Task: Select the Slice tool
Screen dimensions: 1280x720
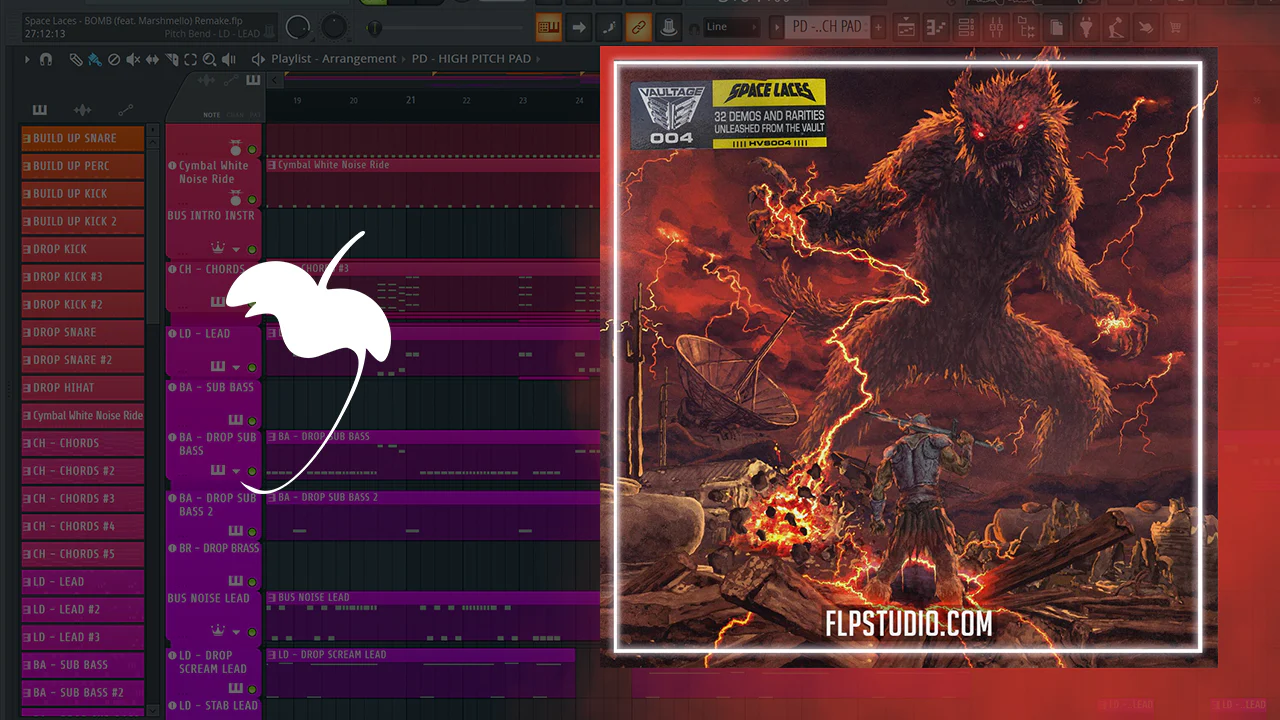Action: coord(171,60)
